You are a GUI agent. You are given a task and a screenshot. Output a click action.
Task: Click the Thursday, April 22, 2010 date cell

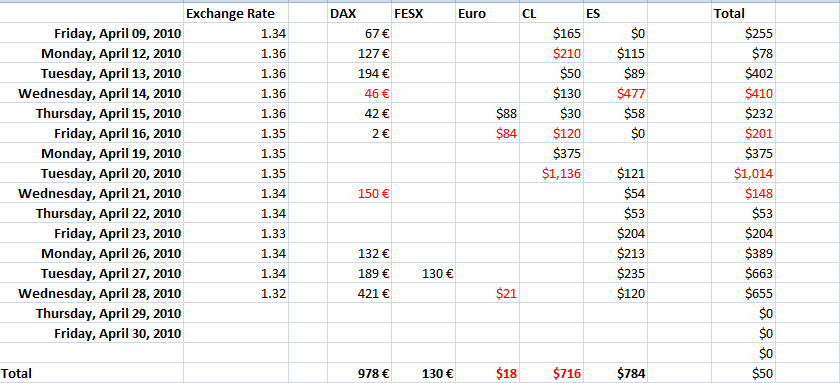point(92,214)
